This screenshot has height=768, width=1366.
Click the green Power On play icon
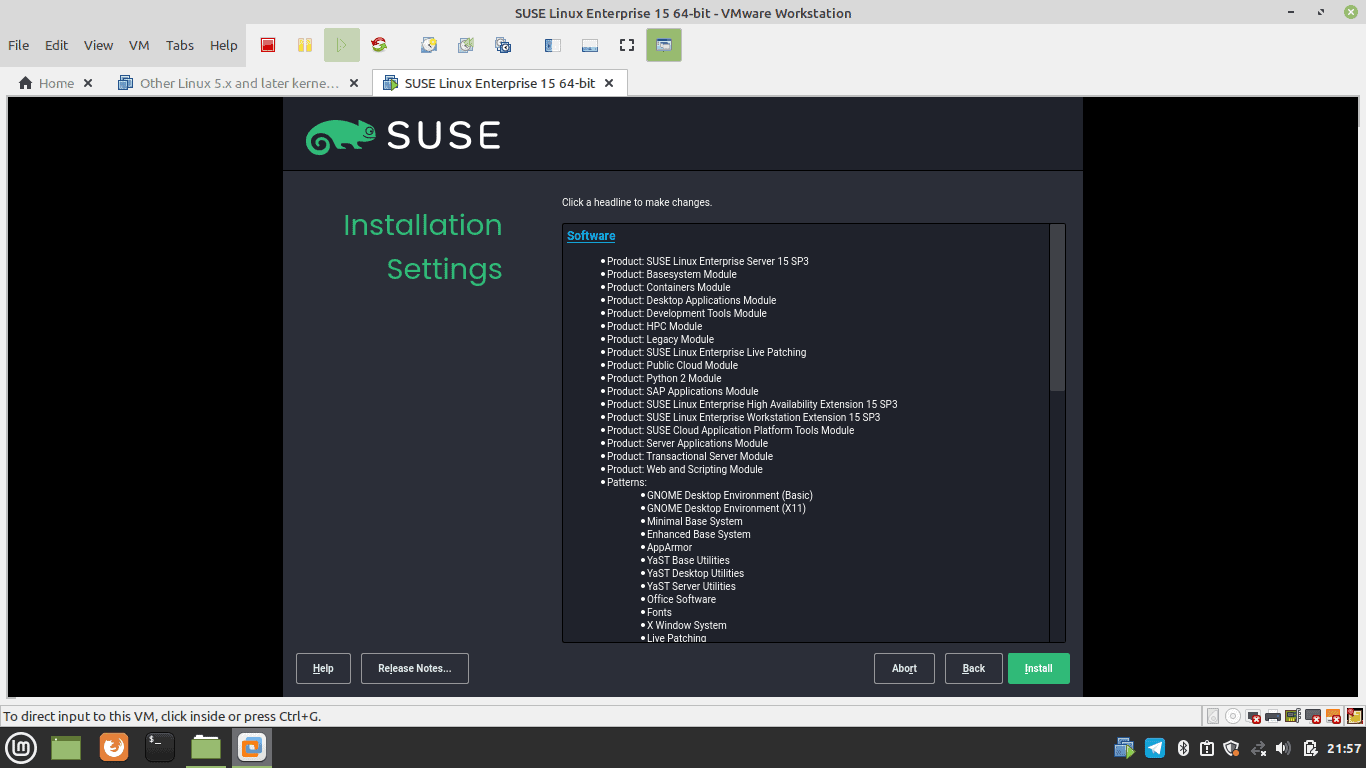[342, 45]
